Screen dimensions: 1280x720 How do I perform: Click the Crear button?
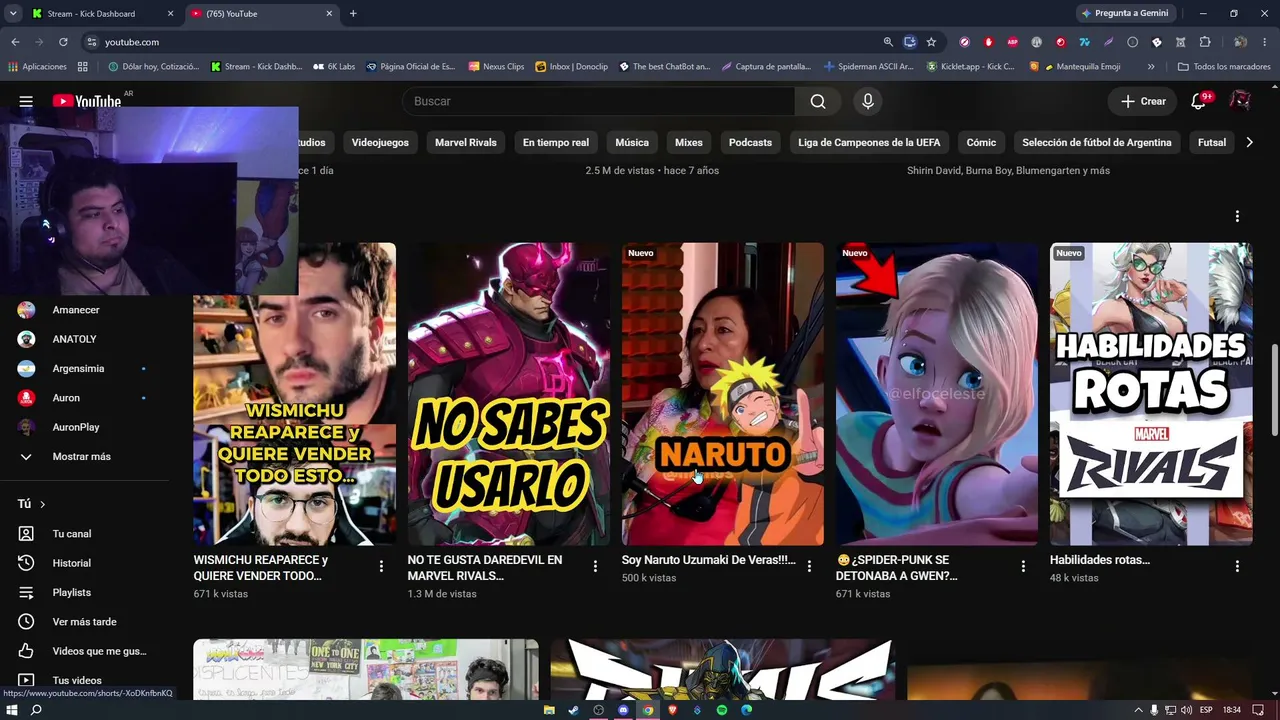pos(1143,101)
